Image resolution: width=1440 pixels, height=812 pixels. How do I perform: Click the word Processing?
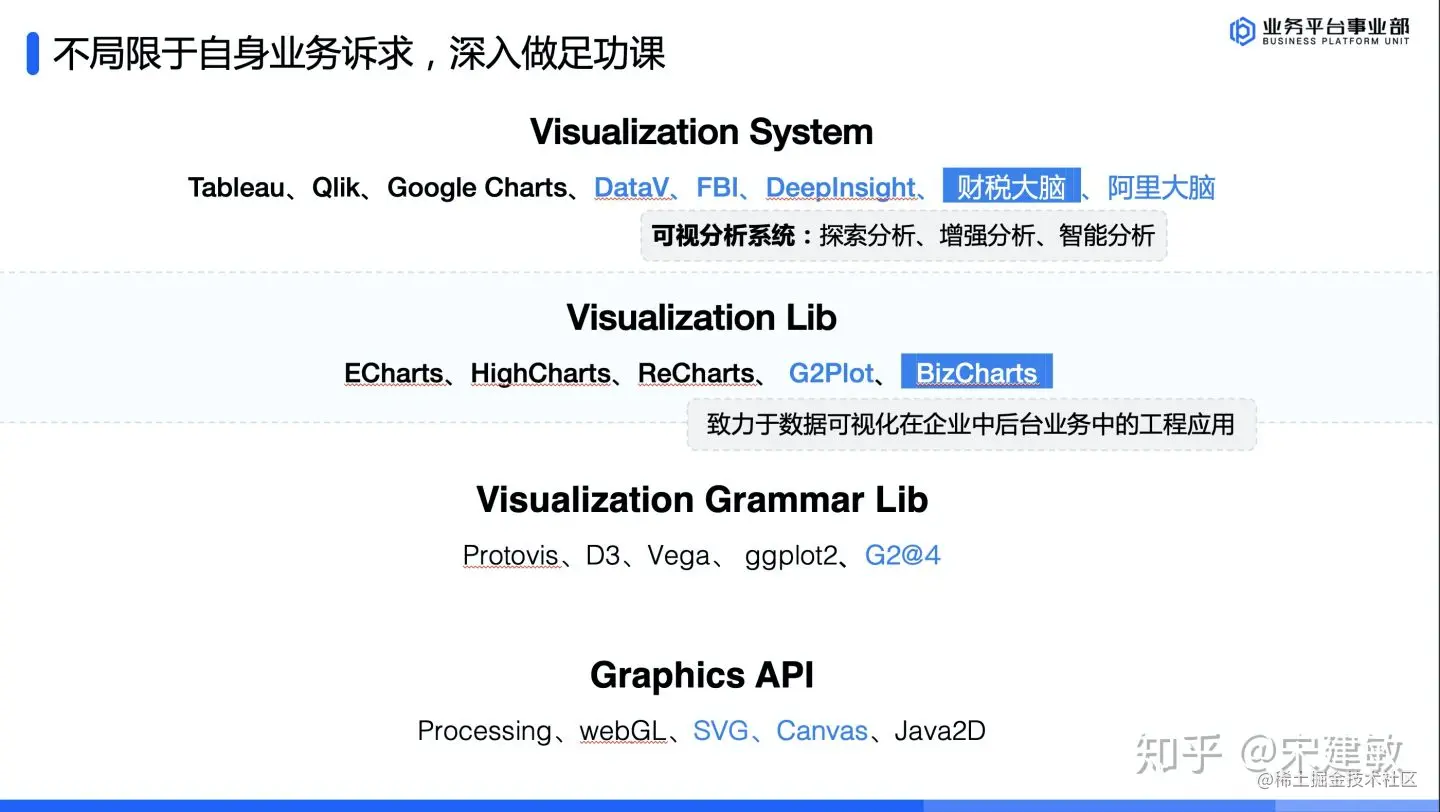[x=484, y=731]
